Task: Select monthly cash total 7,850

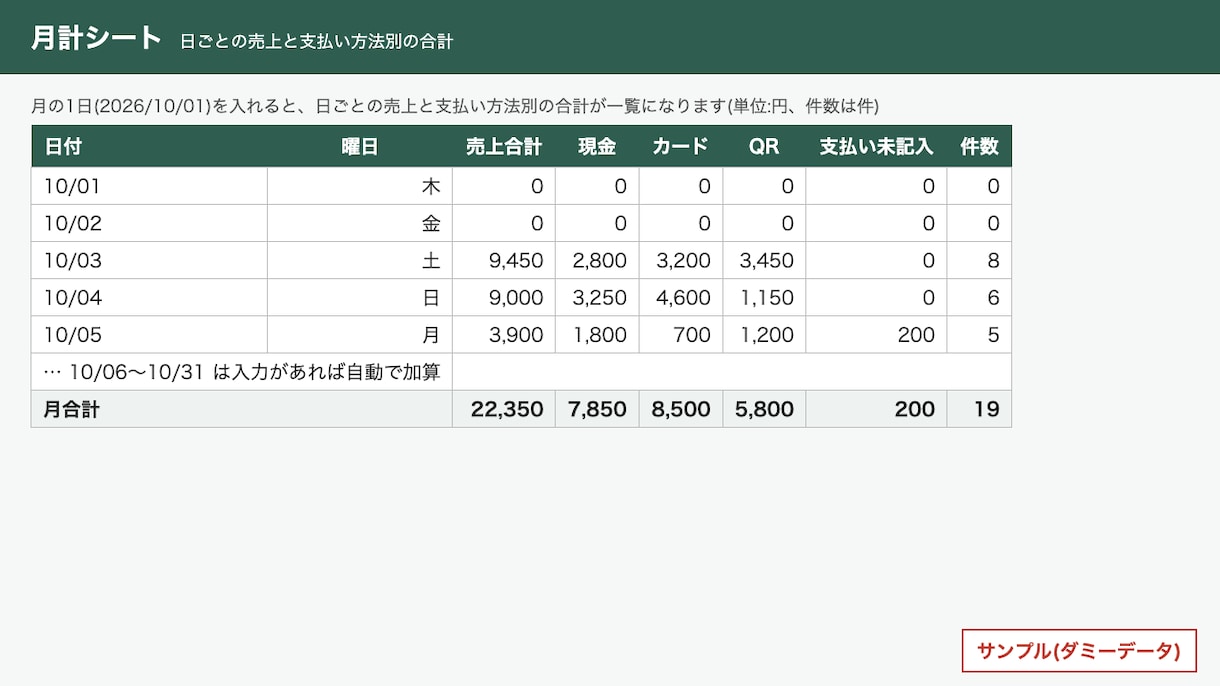Action: (597, 409)
